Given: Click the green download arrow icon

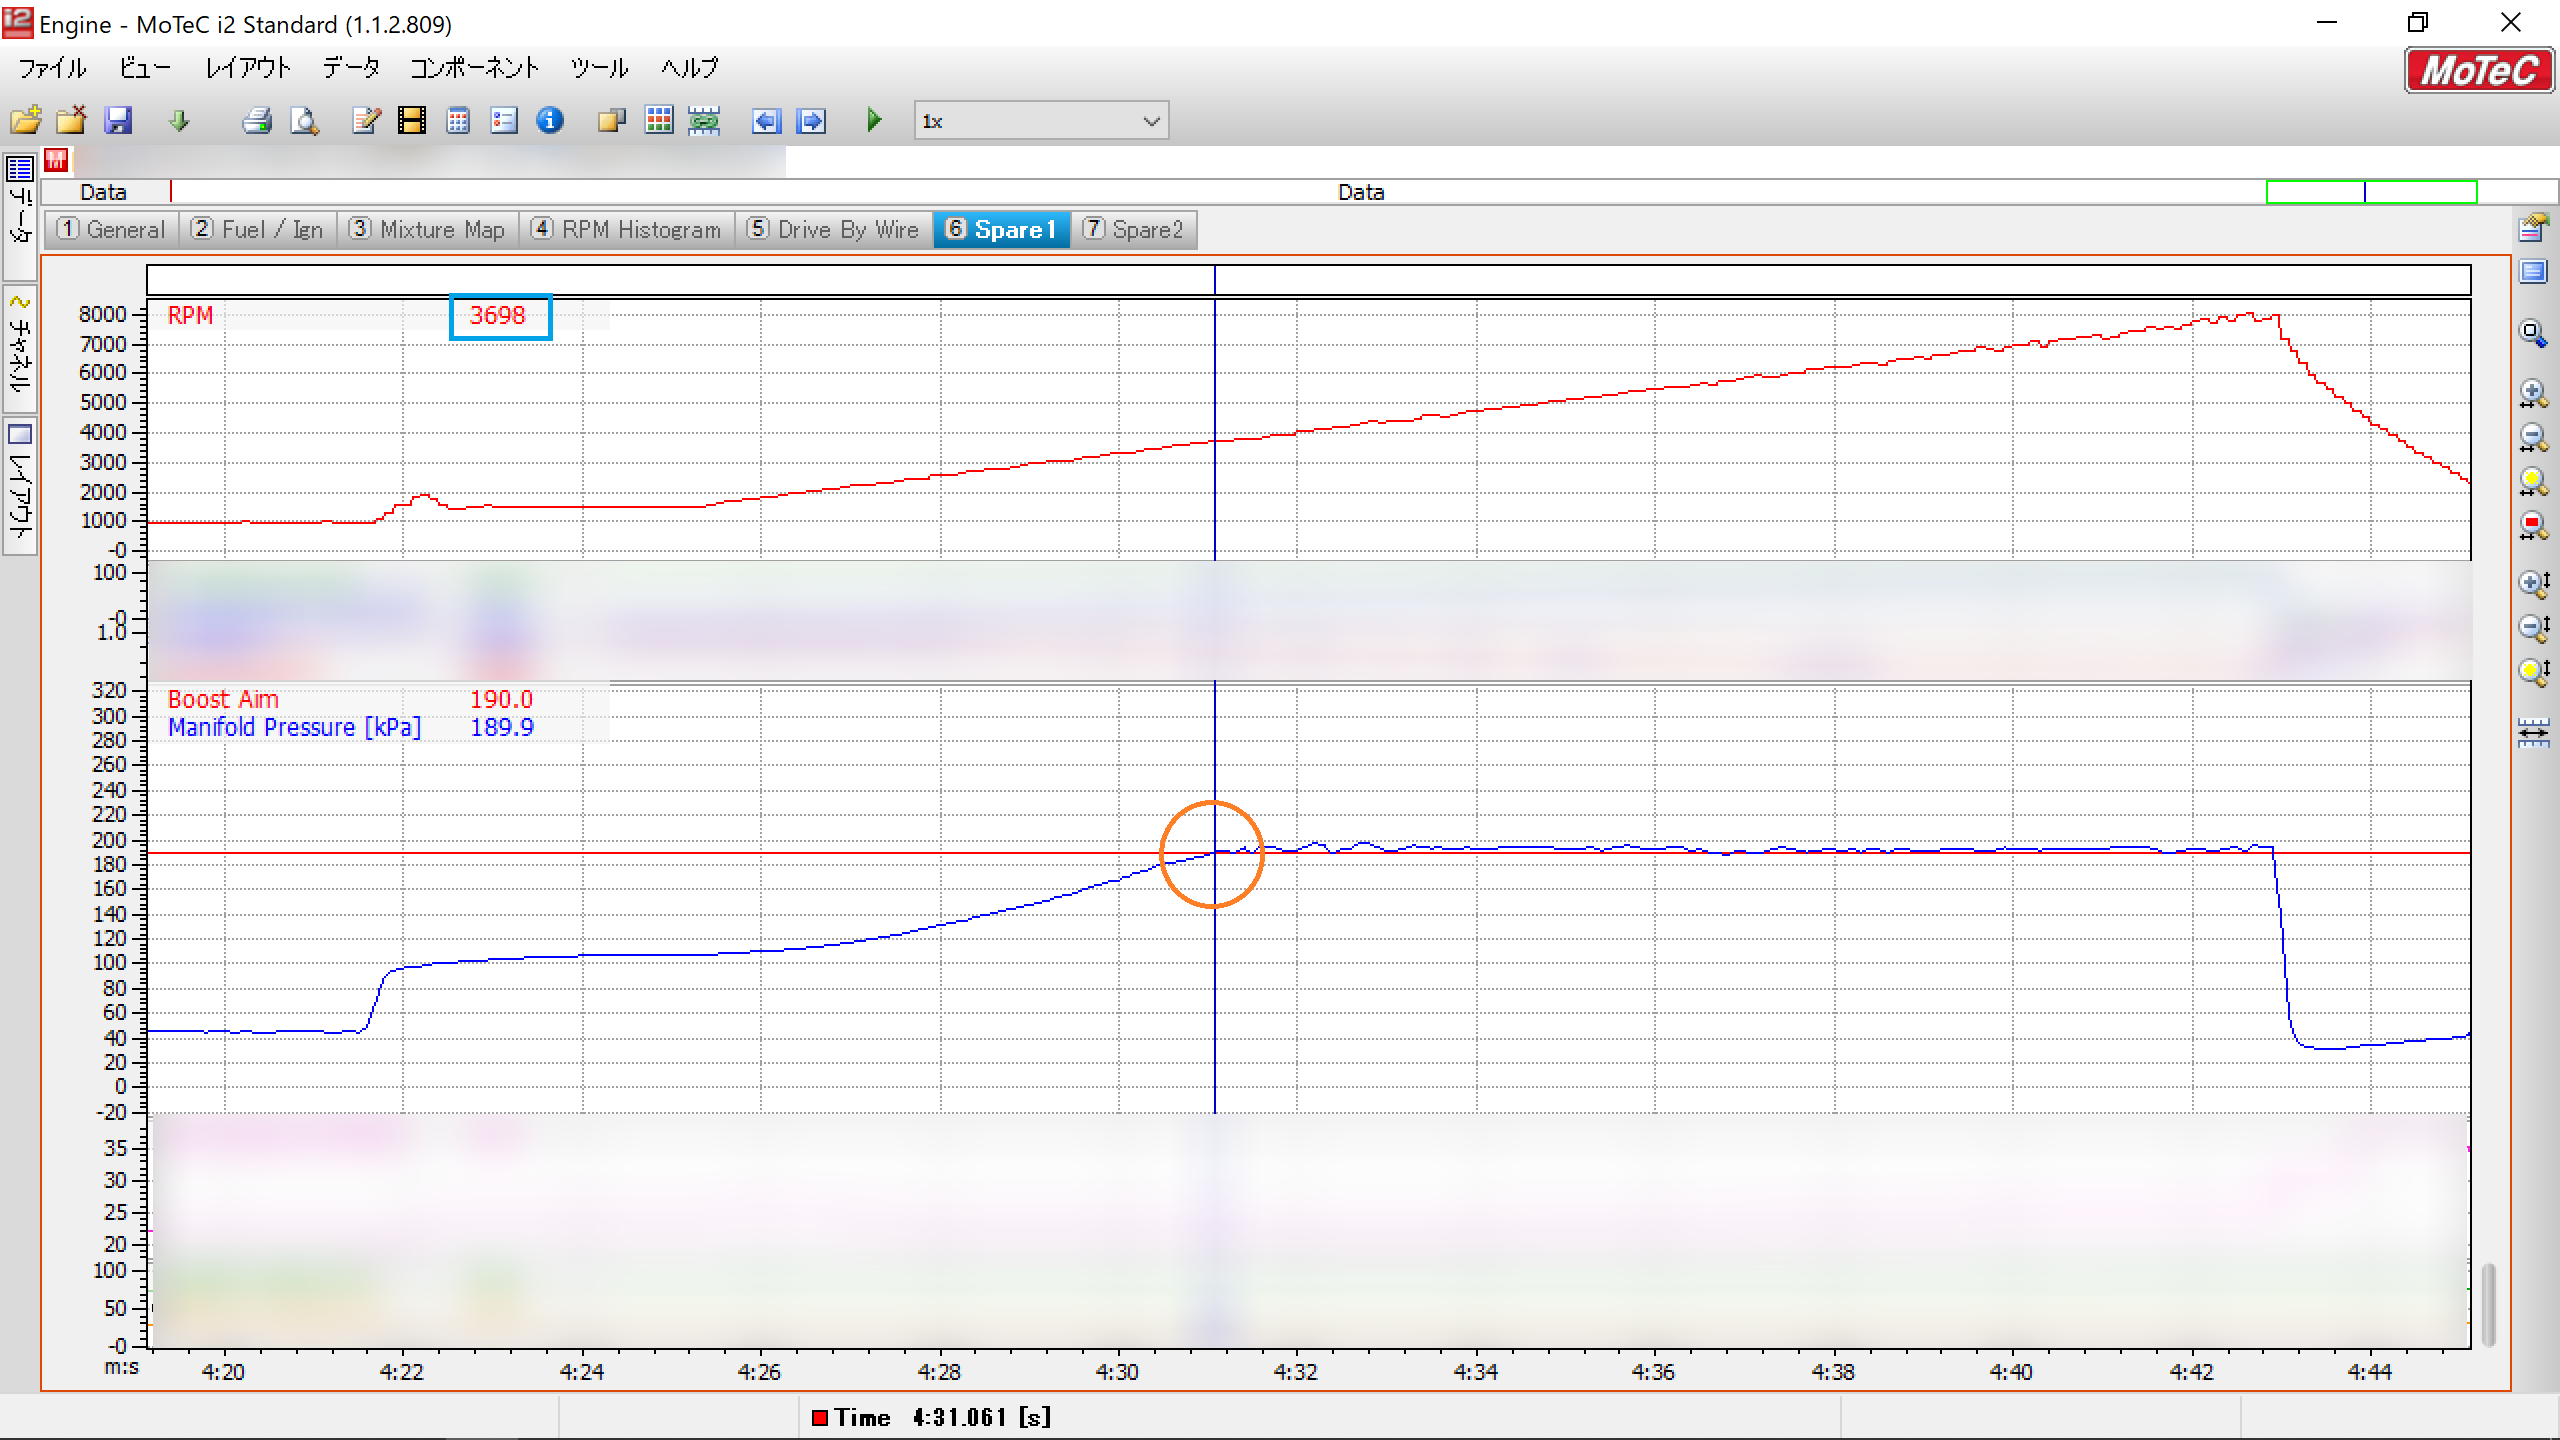Looking at the screenshot, I should 179,121.
